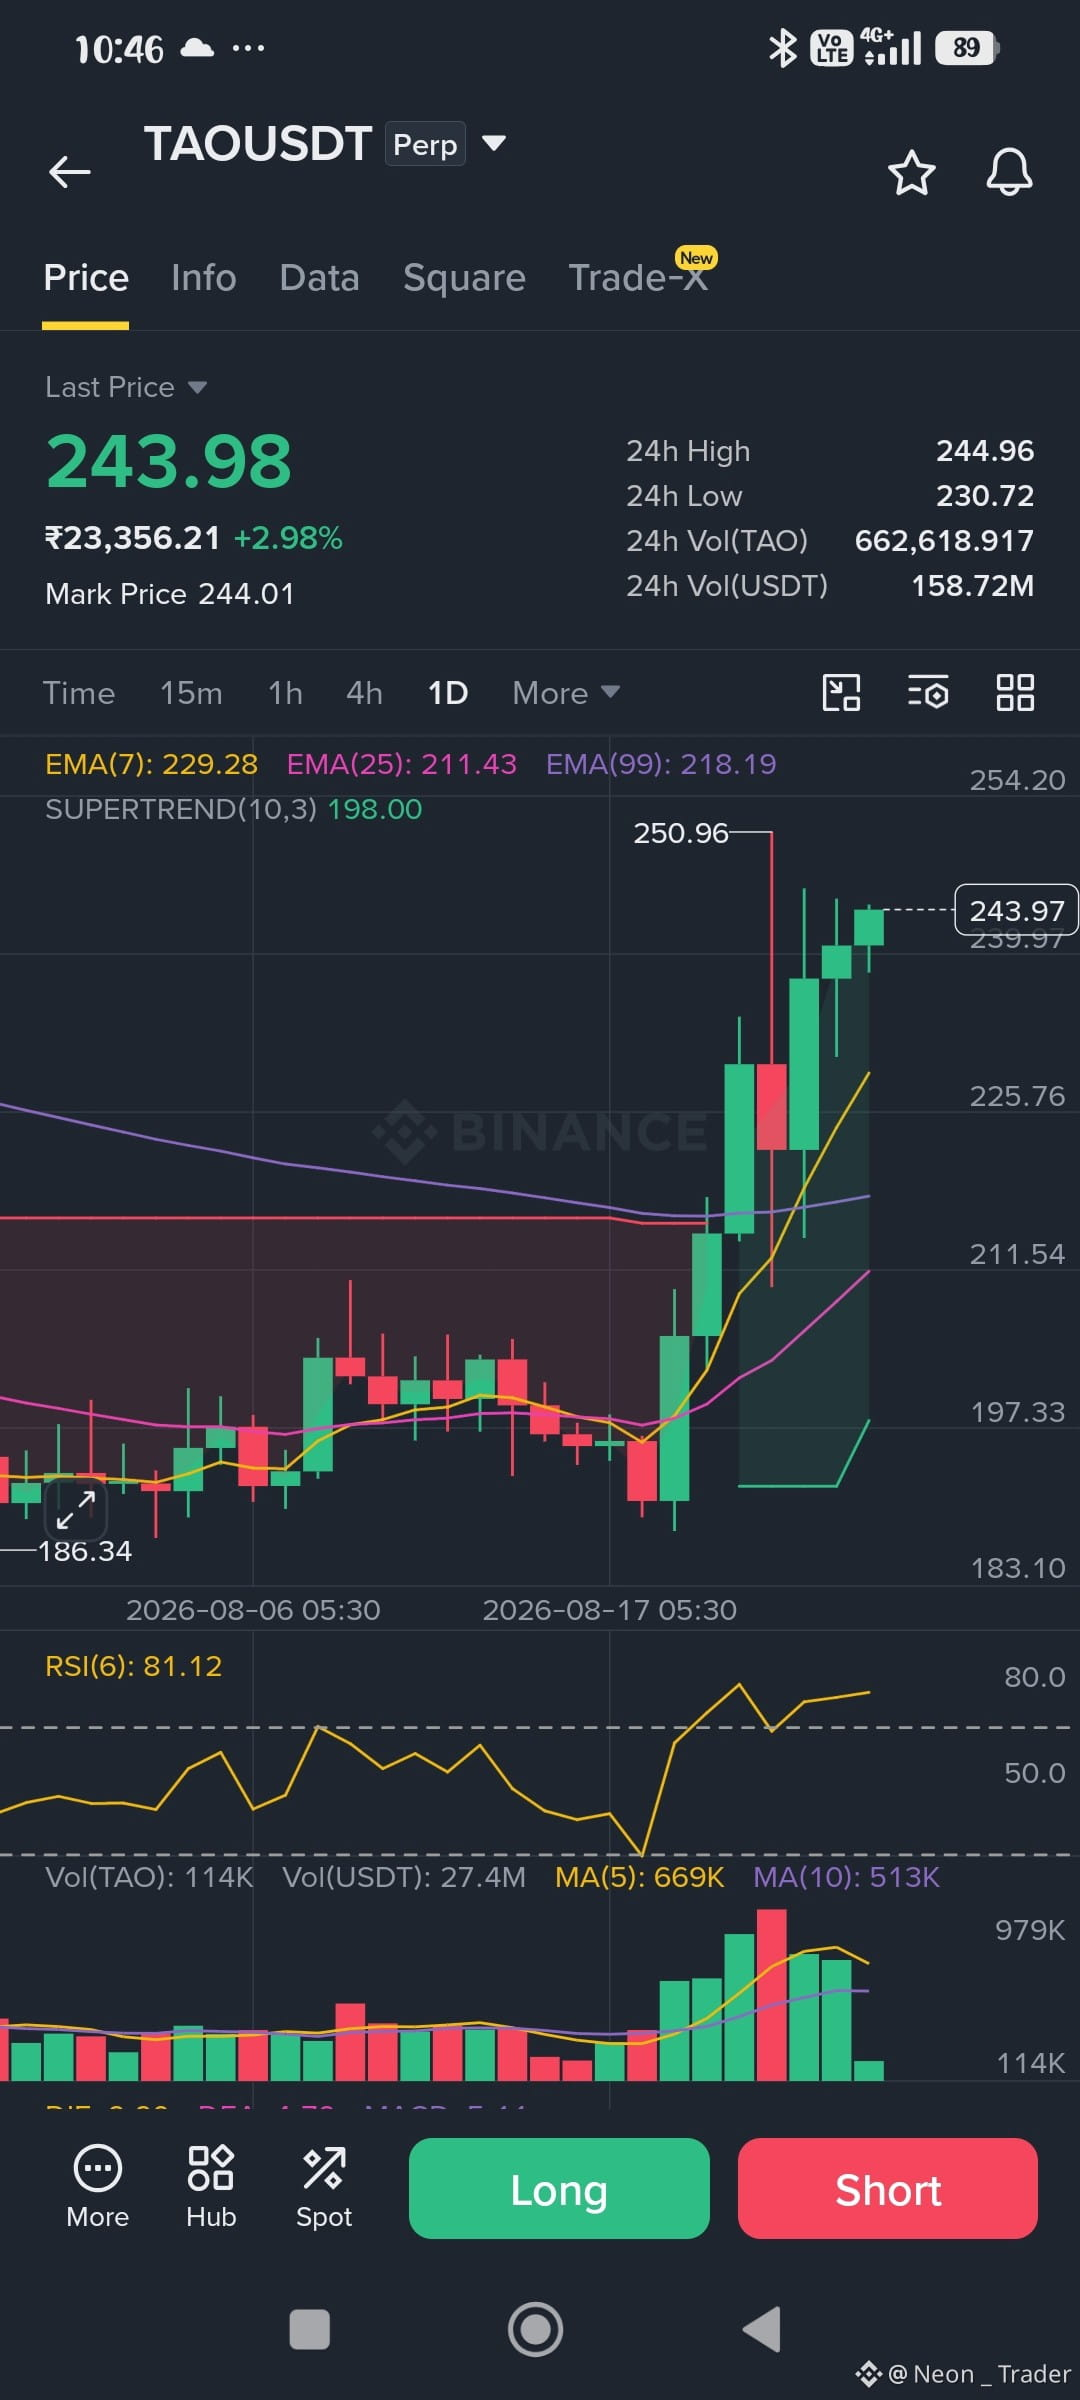1080x2400 pixels.
Task: Select 1D timeframe
Action: point(448,693)
